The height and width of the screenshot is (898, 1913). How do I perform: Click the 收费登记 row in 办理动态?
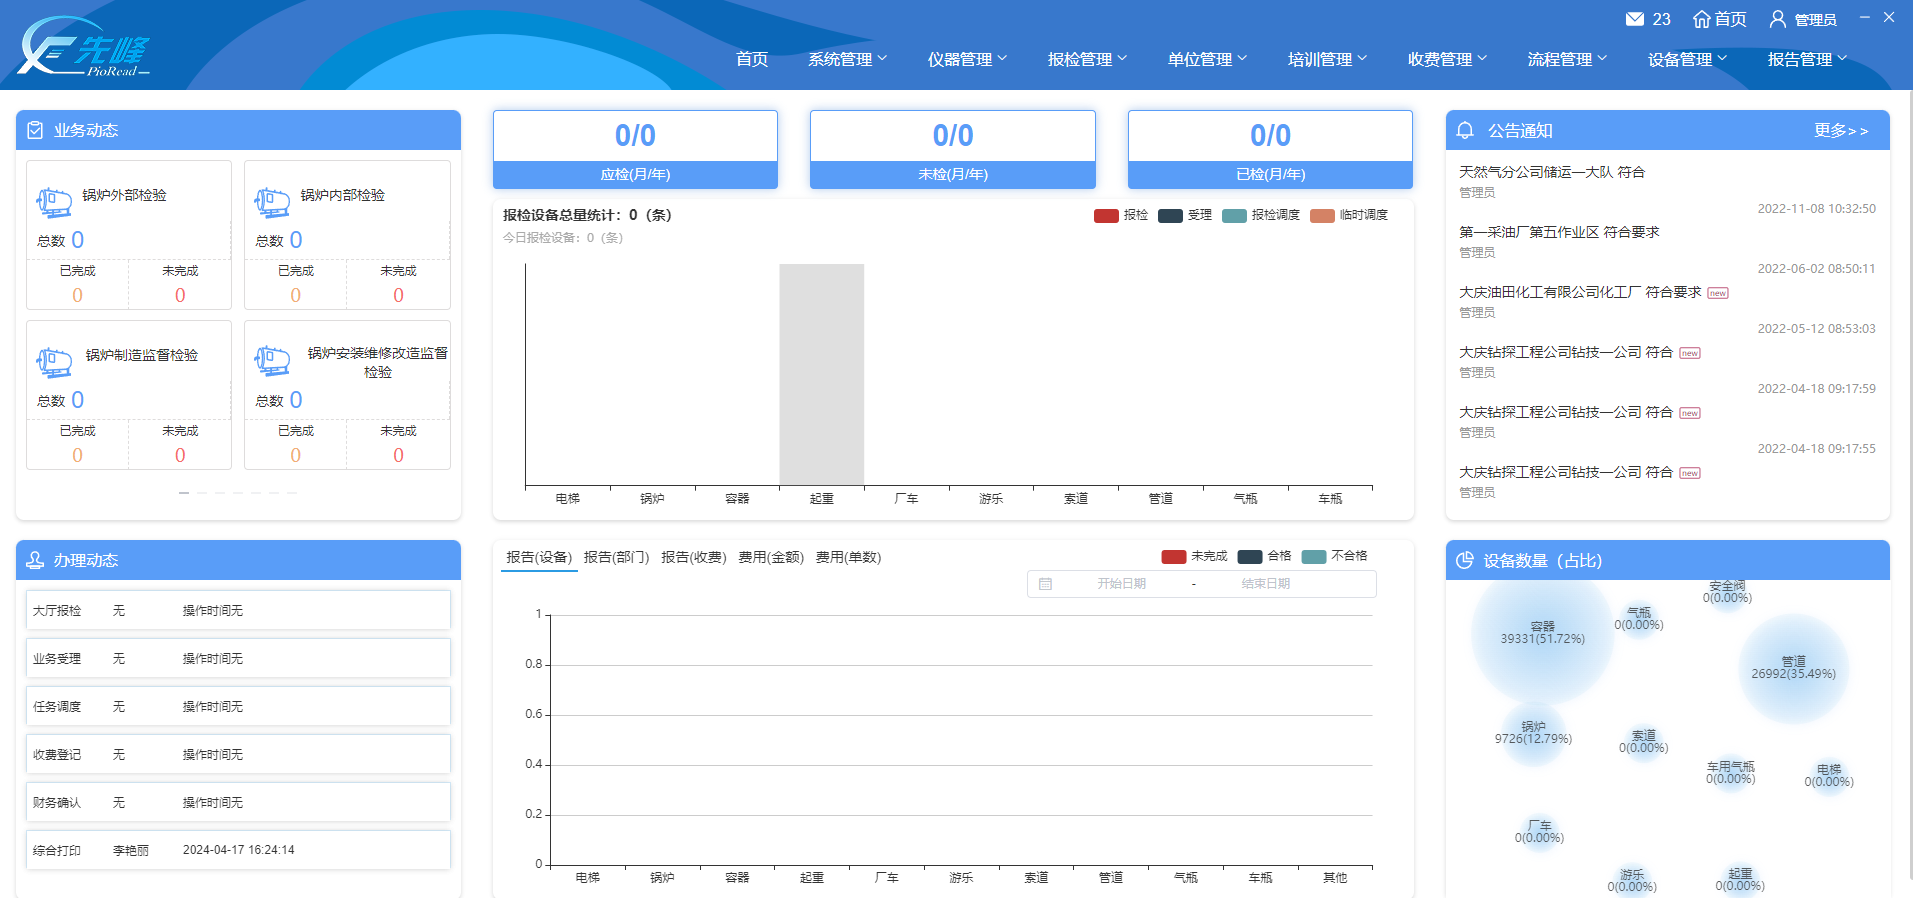[x=238, y=754]
